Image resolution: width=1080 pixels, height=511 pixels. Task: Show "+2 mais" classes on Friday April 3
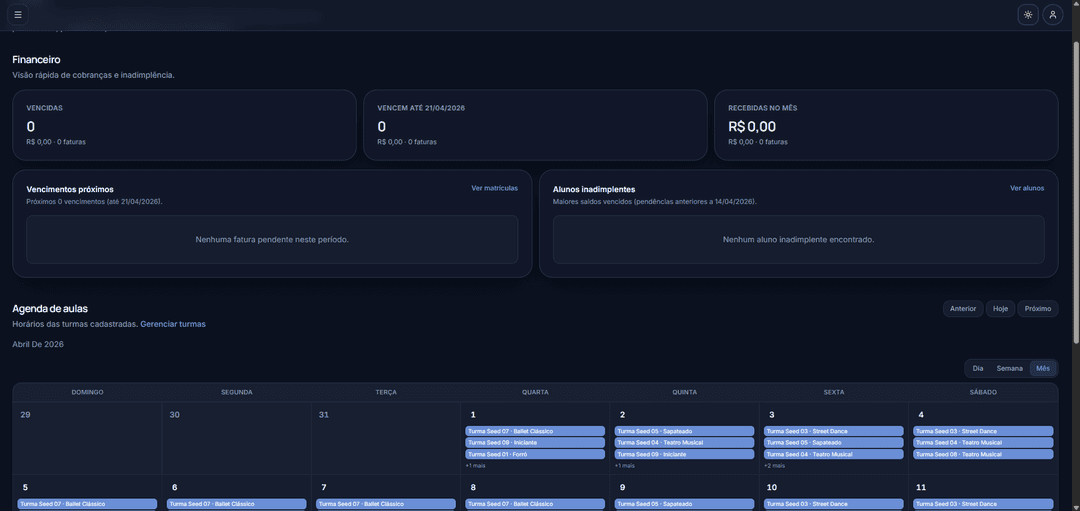[x=774, y=465]
